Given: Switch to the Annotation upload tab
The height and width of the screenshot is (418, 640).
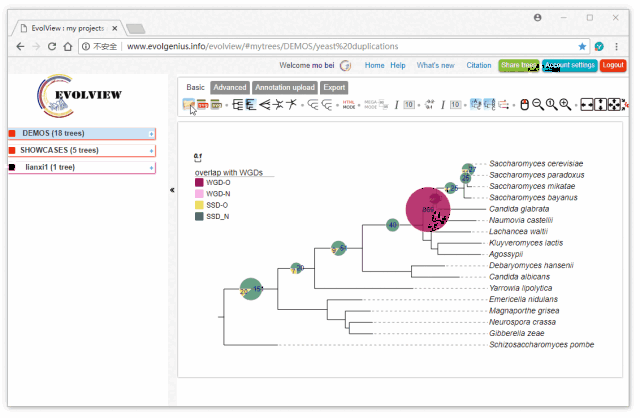Looking at the screenshot, I should coord(285,87).
